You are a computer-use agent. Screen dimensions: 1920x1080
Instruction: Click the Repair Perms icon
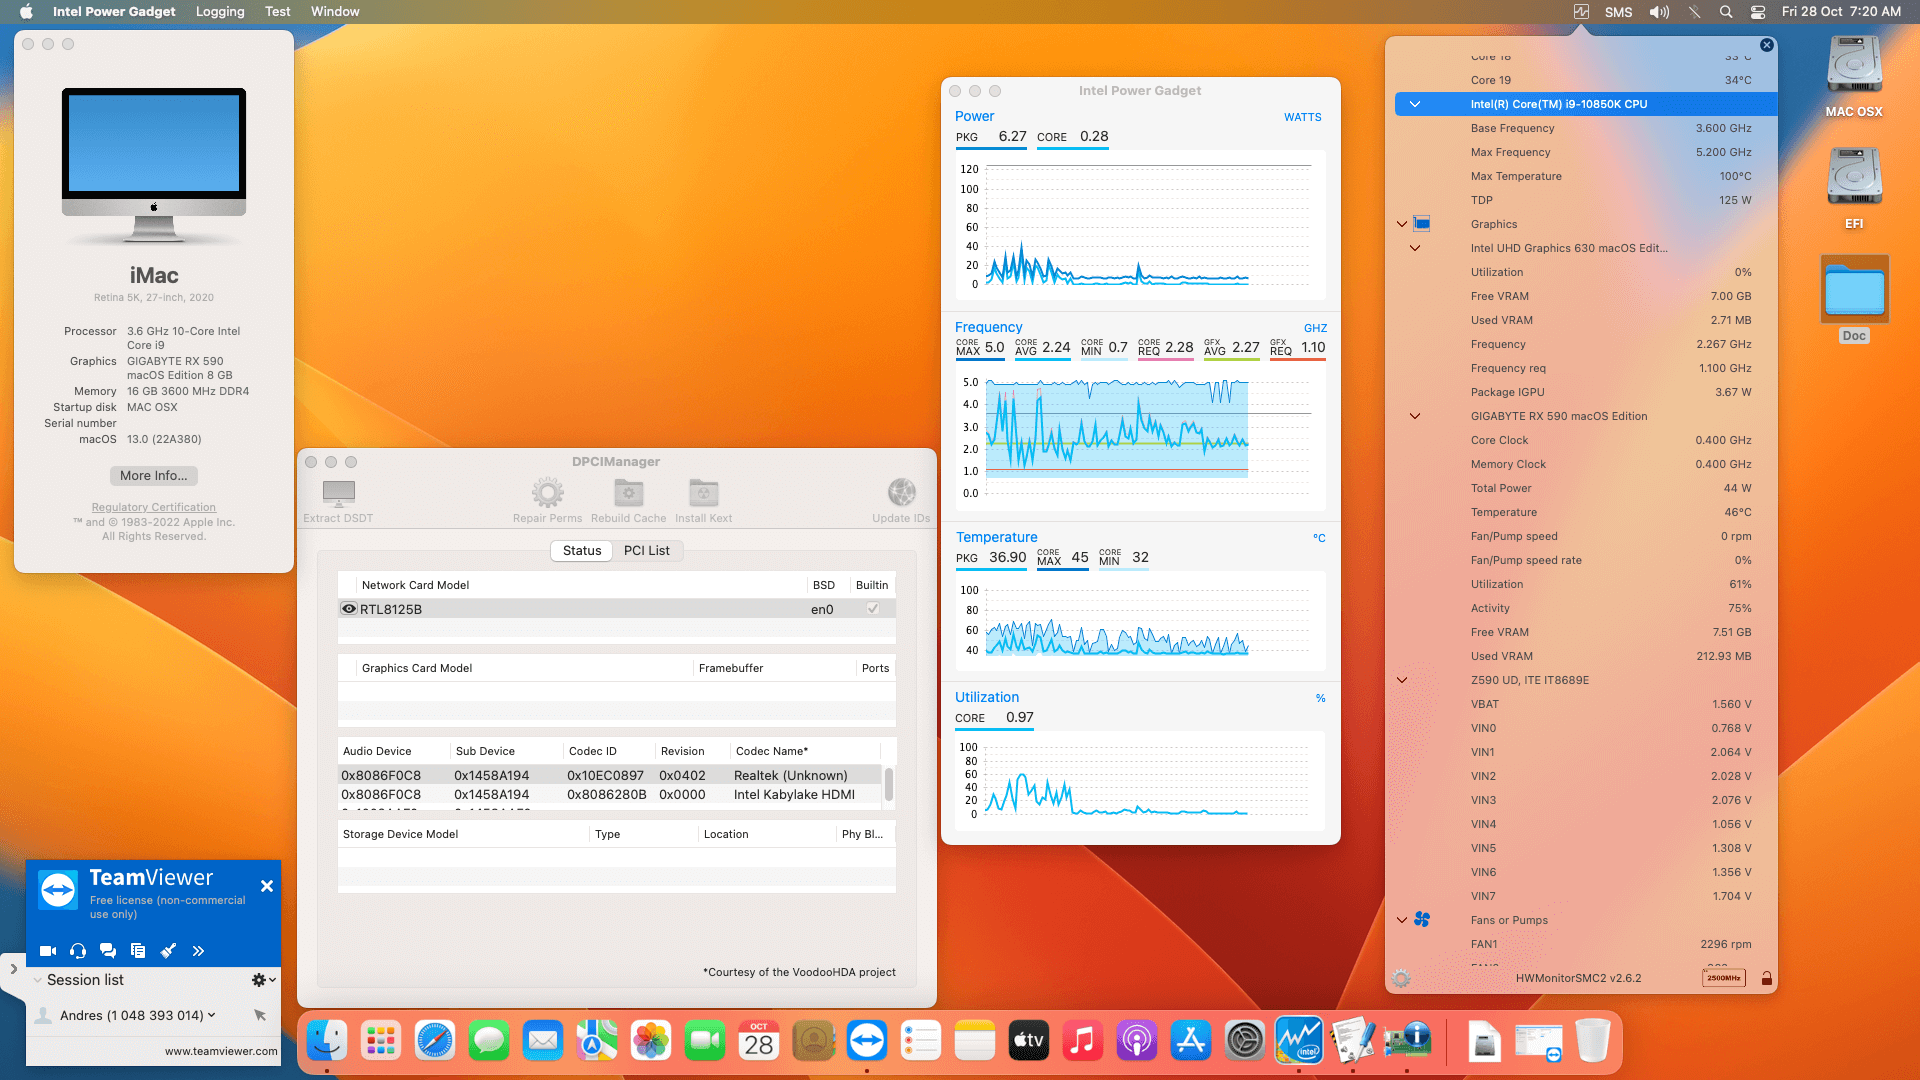(x=547, y=493)
